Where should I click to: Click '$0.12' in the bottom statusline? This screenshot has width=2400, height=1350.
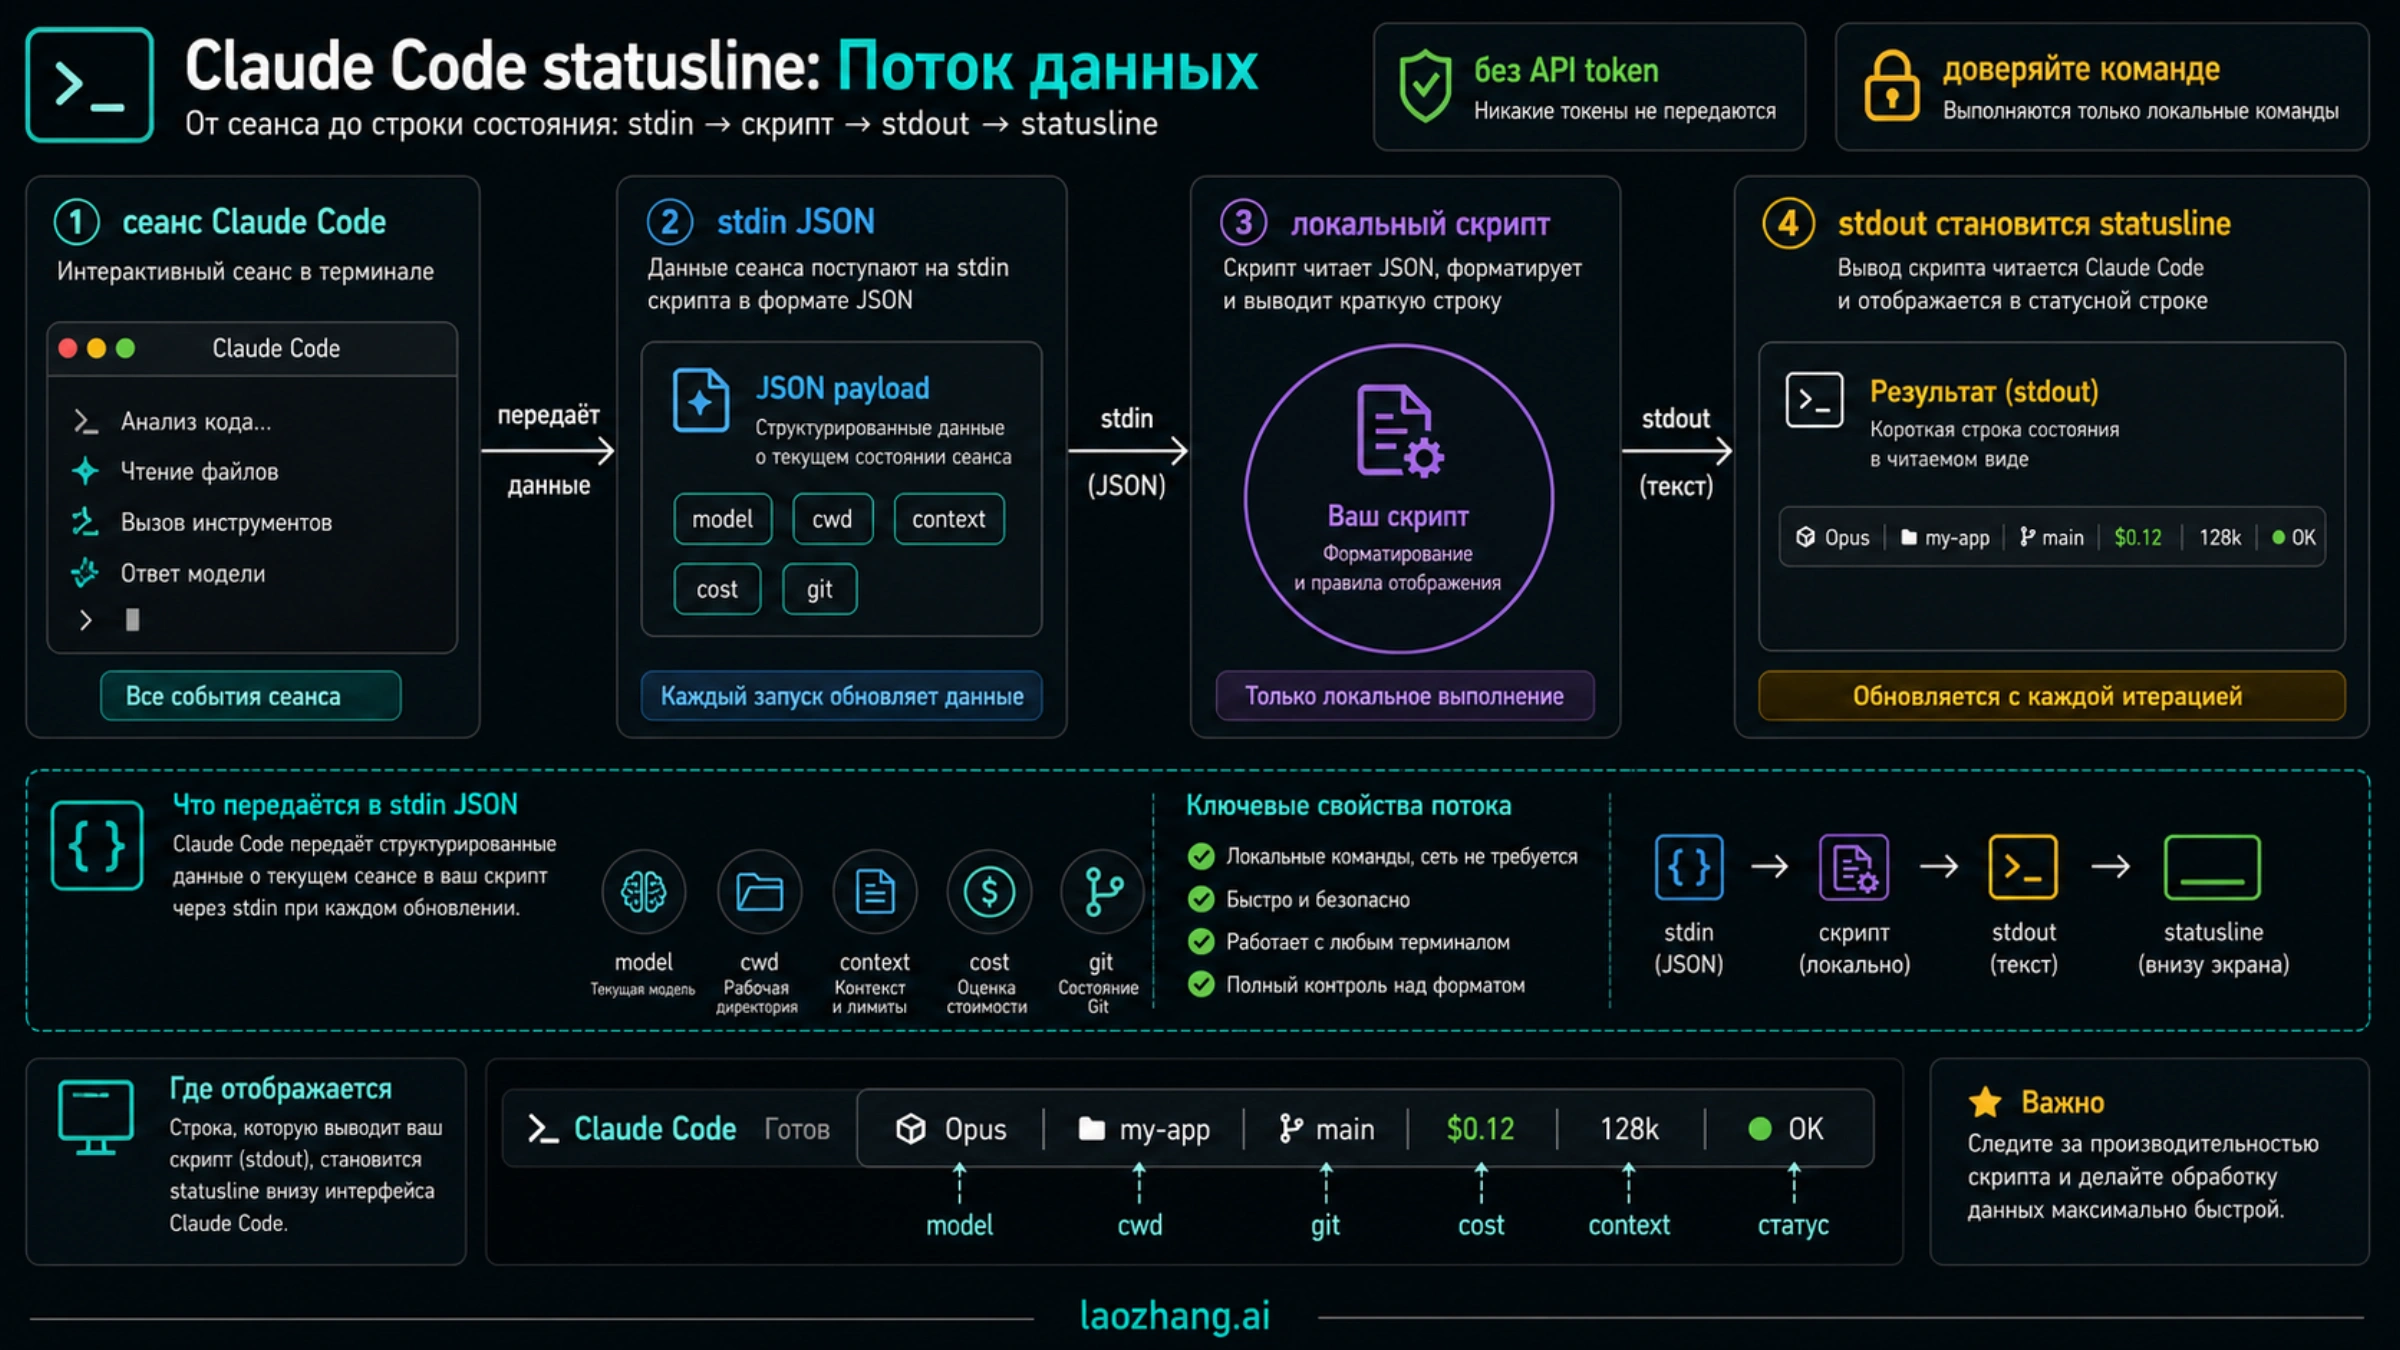(1480, 1129)
